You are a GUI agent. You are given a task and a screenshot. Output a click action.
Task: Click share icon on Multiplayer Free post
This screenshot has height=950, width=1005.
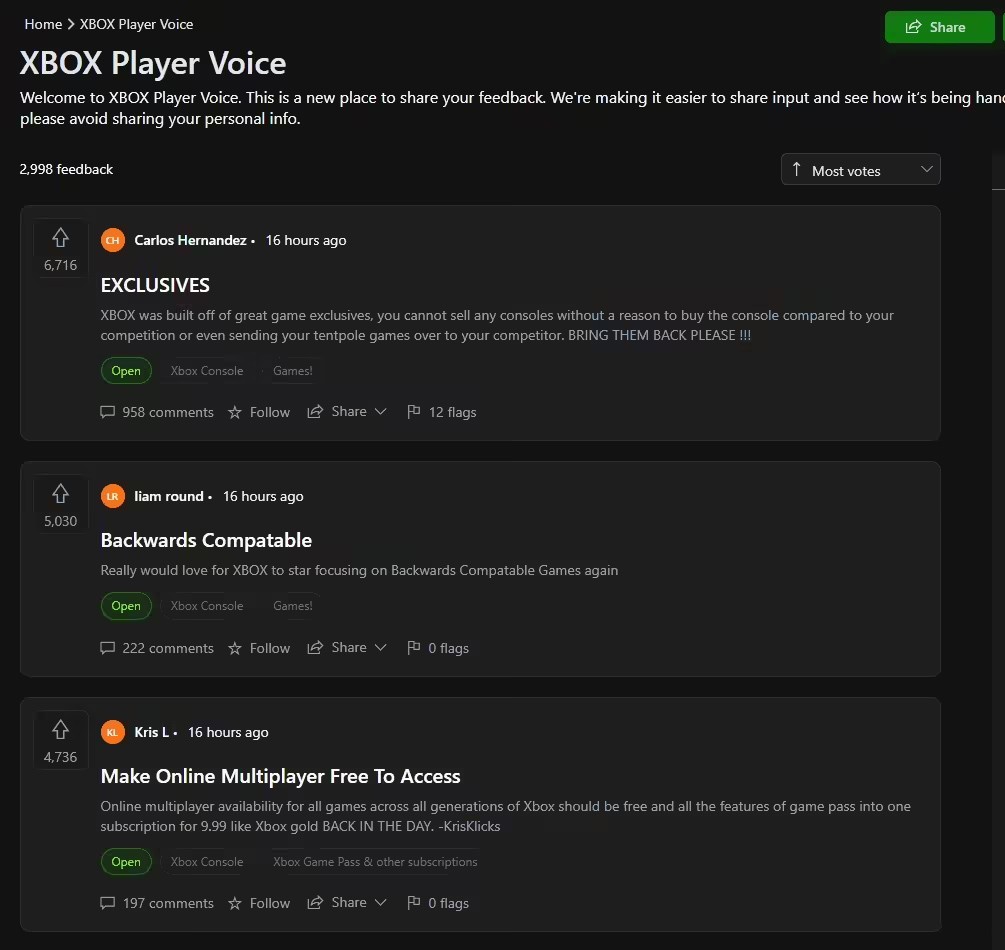[x=315, y=903]
